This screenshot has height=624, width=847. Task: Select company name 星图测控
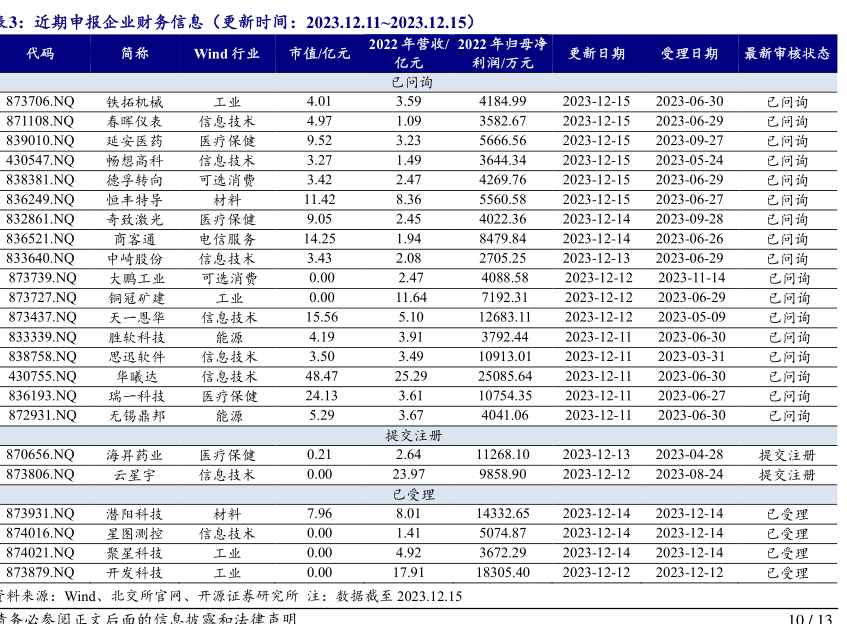135,534
